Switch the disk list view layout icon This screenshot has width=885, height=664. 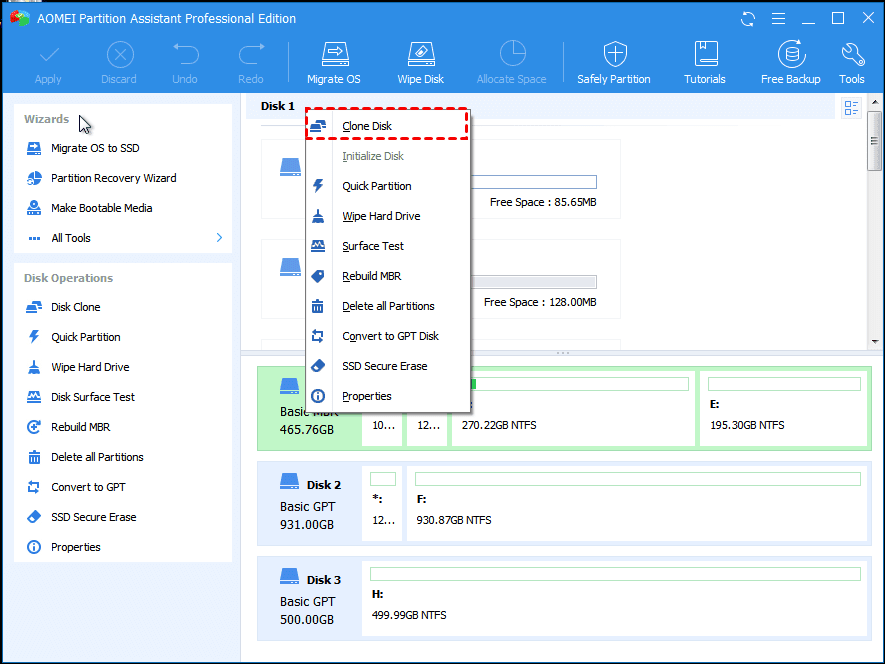coord(851,107)
